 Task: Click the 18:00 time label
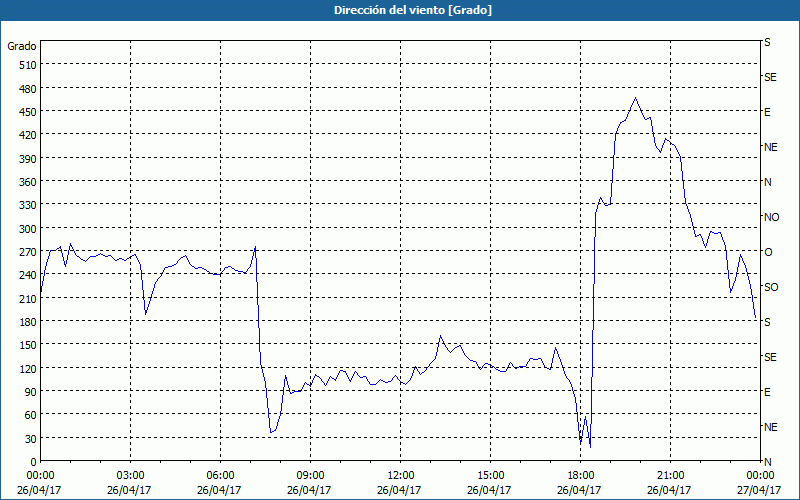click(x=580, y=476)
